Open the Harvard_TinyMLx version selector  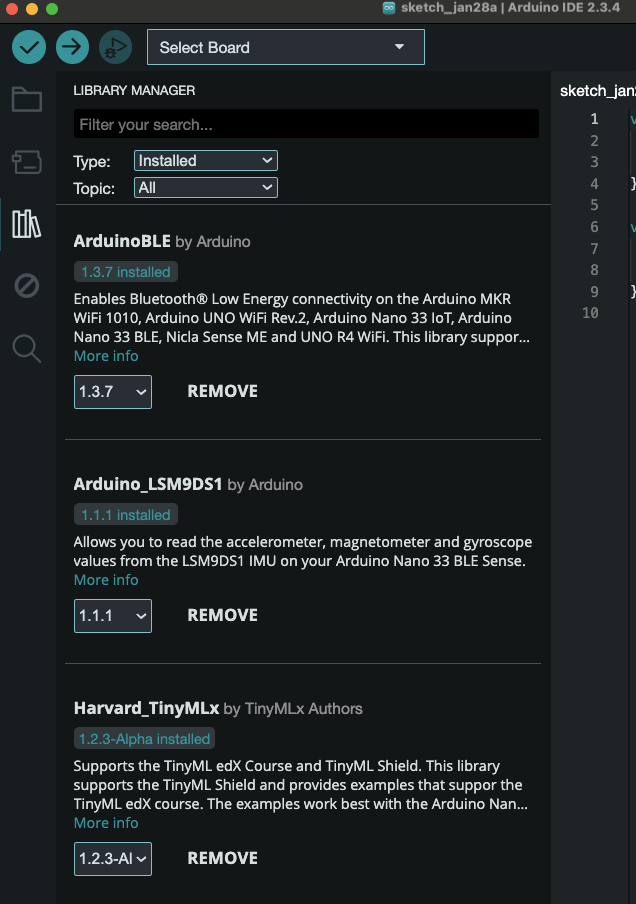pos(112,859)
